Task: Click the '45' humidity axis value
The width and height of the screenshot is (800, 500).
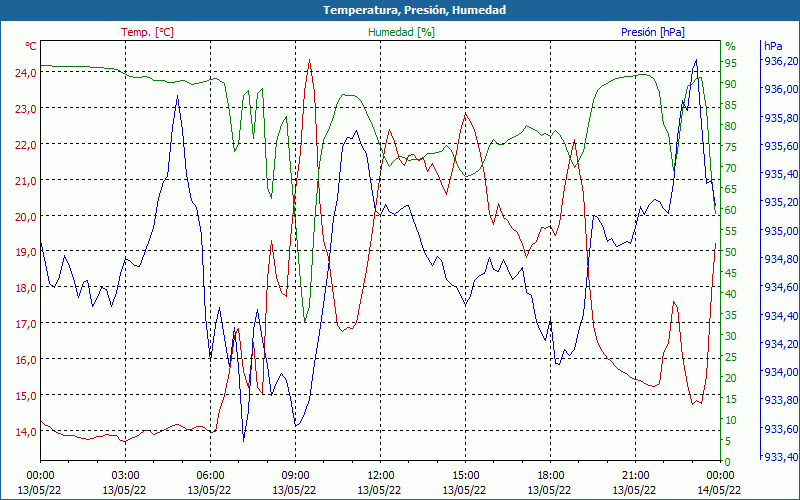Action: 731,273
